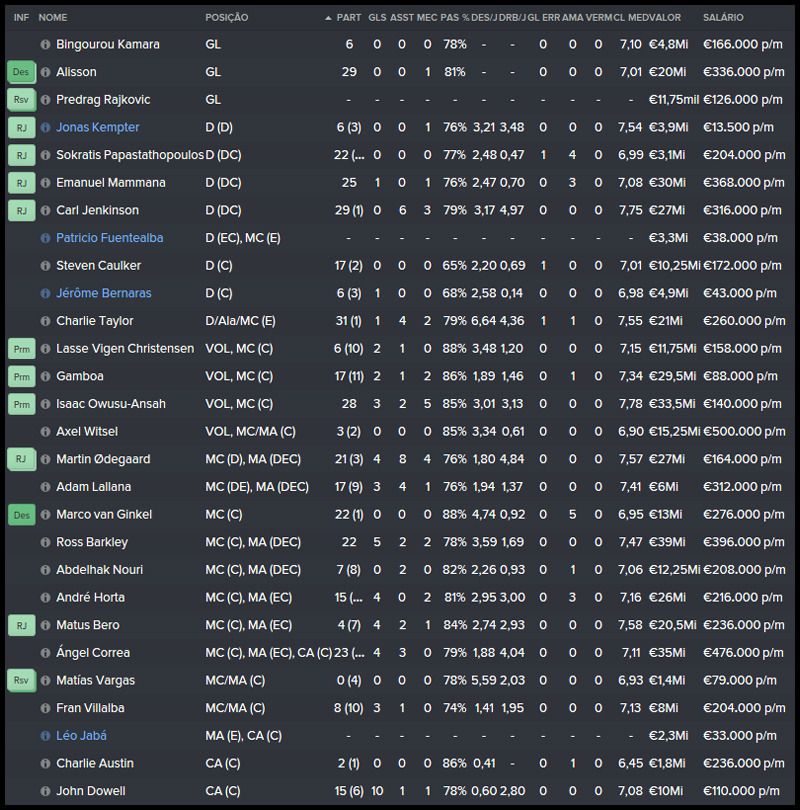This screenshot has width=800, height=810.
Task: Click the Des badge for Marco van Ginkel
Action: [x=21, y=514]
